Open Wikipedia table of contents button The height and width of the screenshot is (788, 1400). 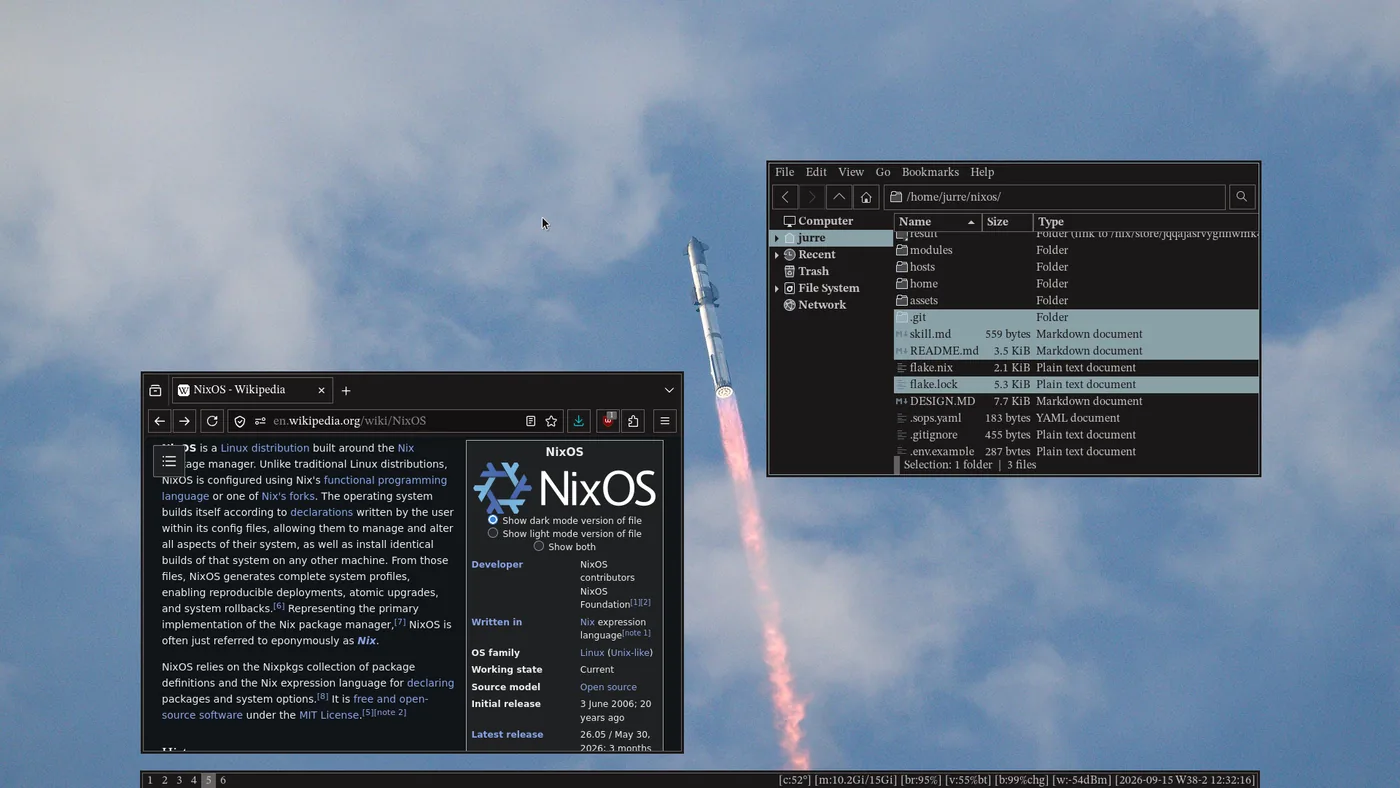(169, 461)
